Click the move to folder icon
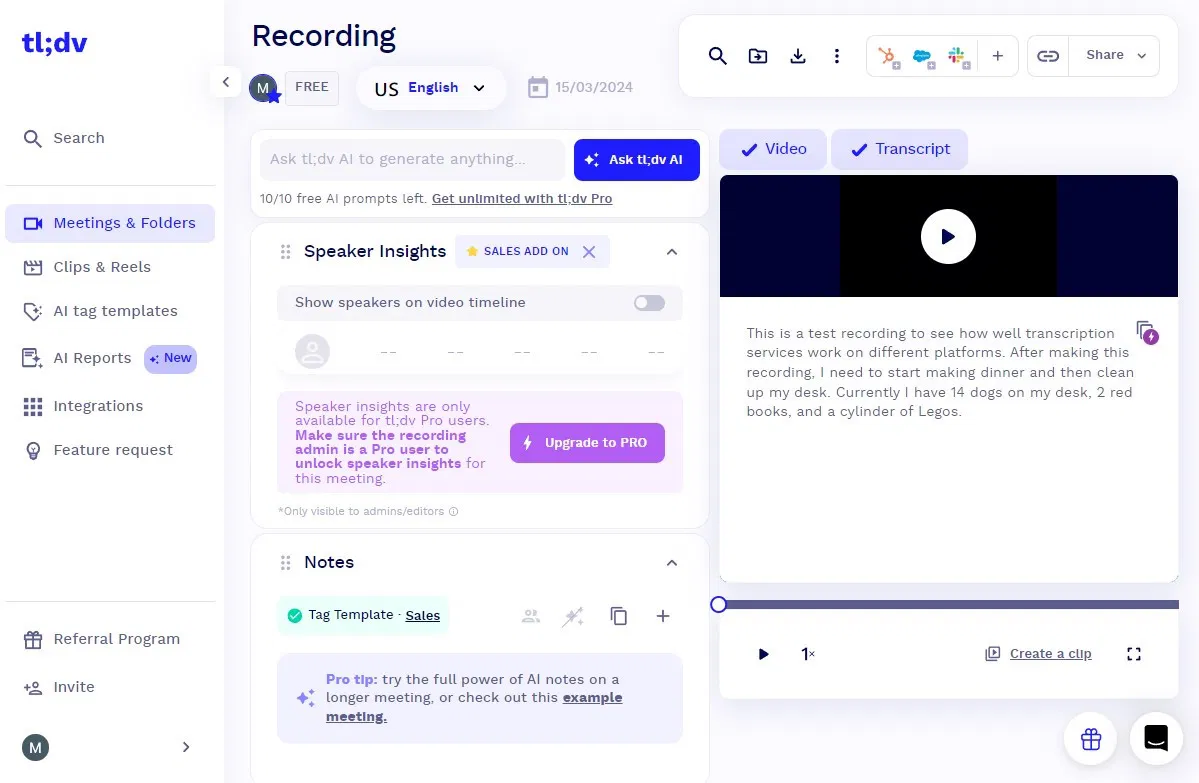The image size is (1199, 783). click(758, 56)
